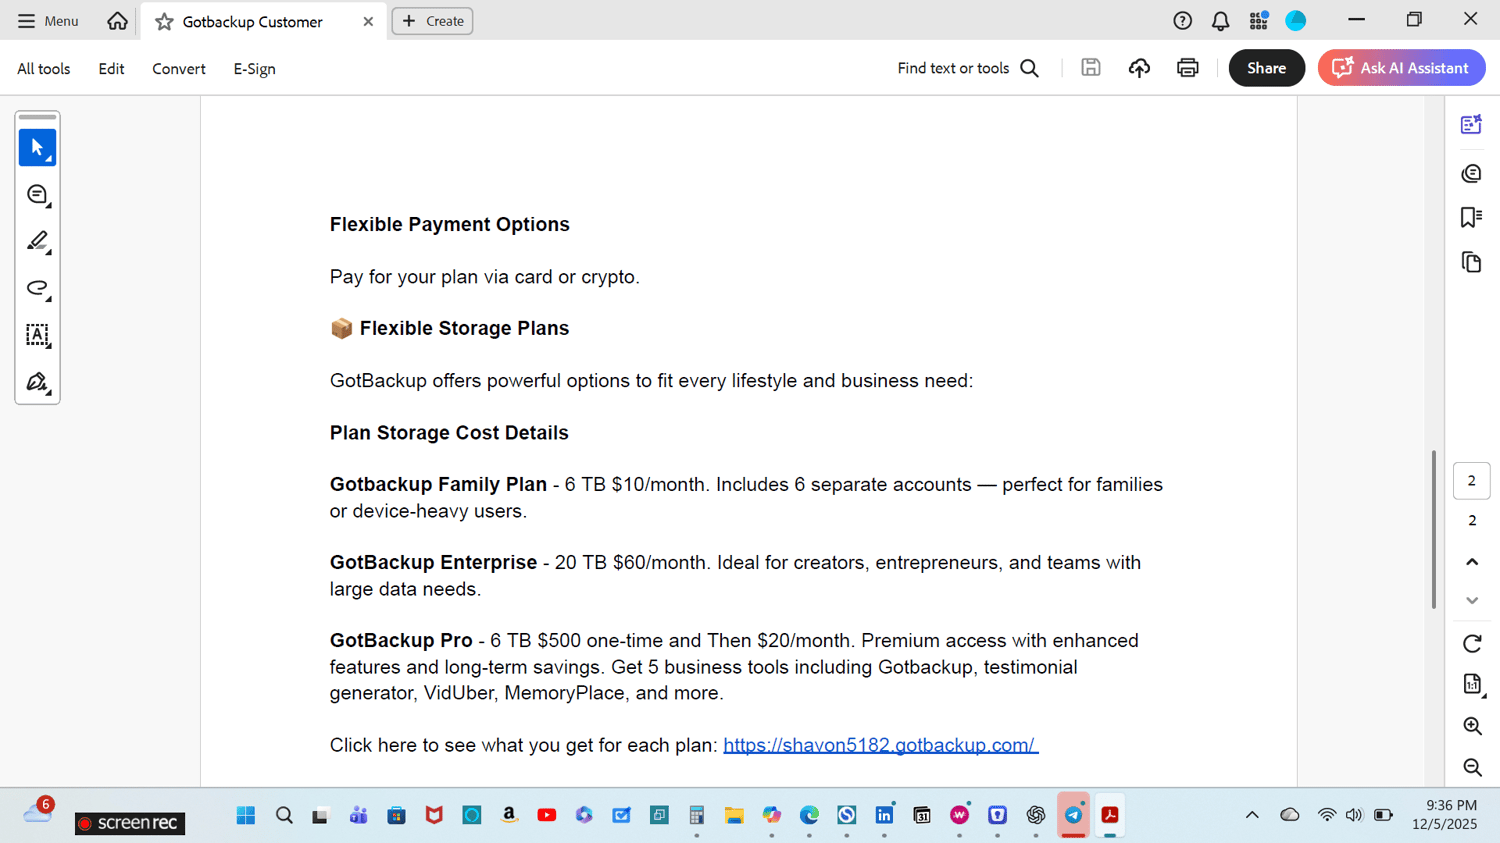1500x843 pixels.
Task: Click the 'Flexible Storage Plans' heading
Action: 464,328
